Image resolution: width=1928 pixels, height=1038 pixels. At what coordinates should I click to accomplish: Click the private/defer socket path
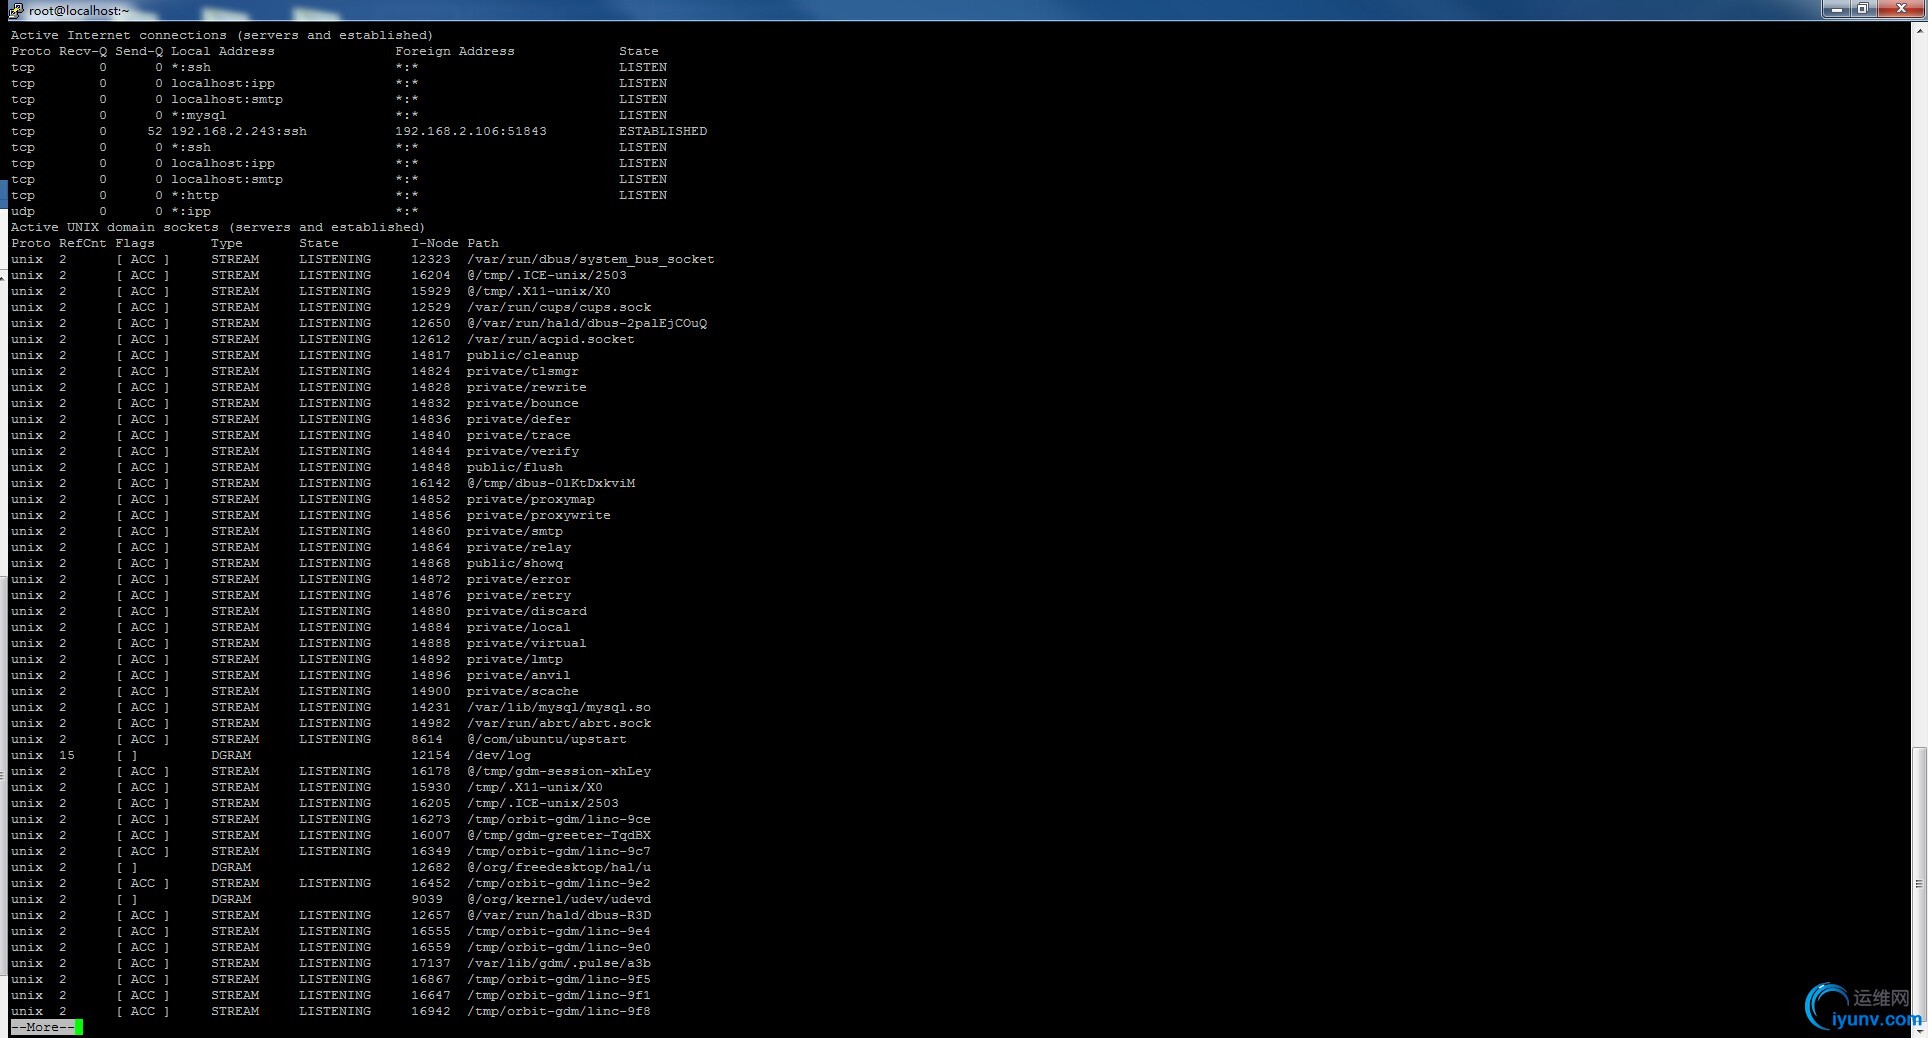519,419
